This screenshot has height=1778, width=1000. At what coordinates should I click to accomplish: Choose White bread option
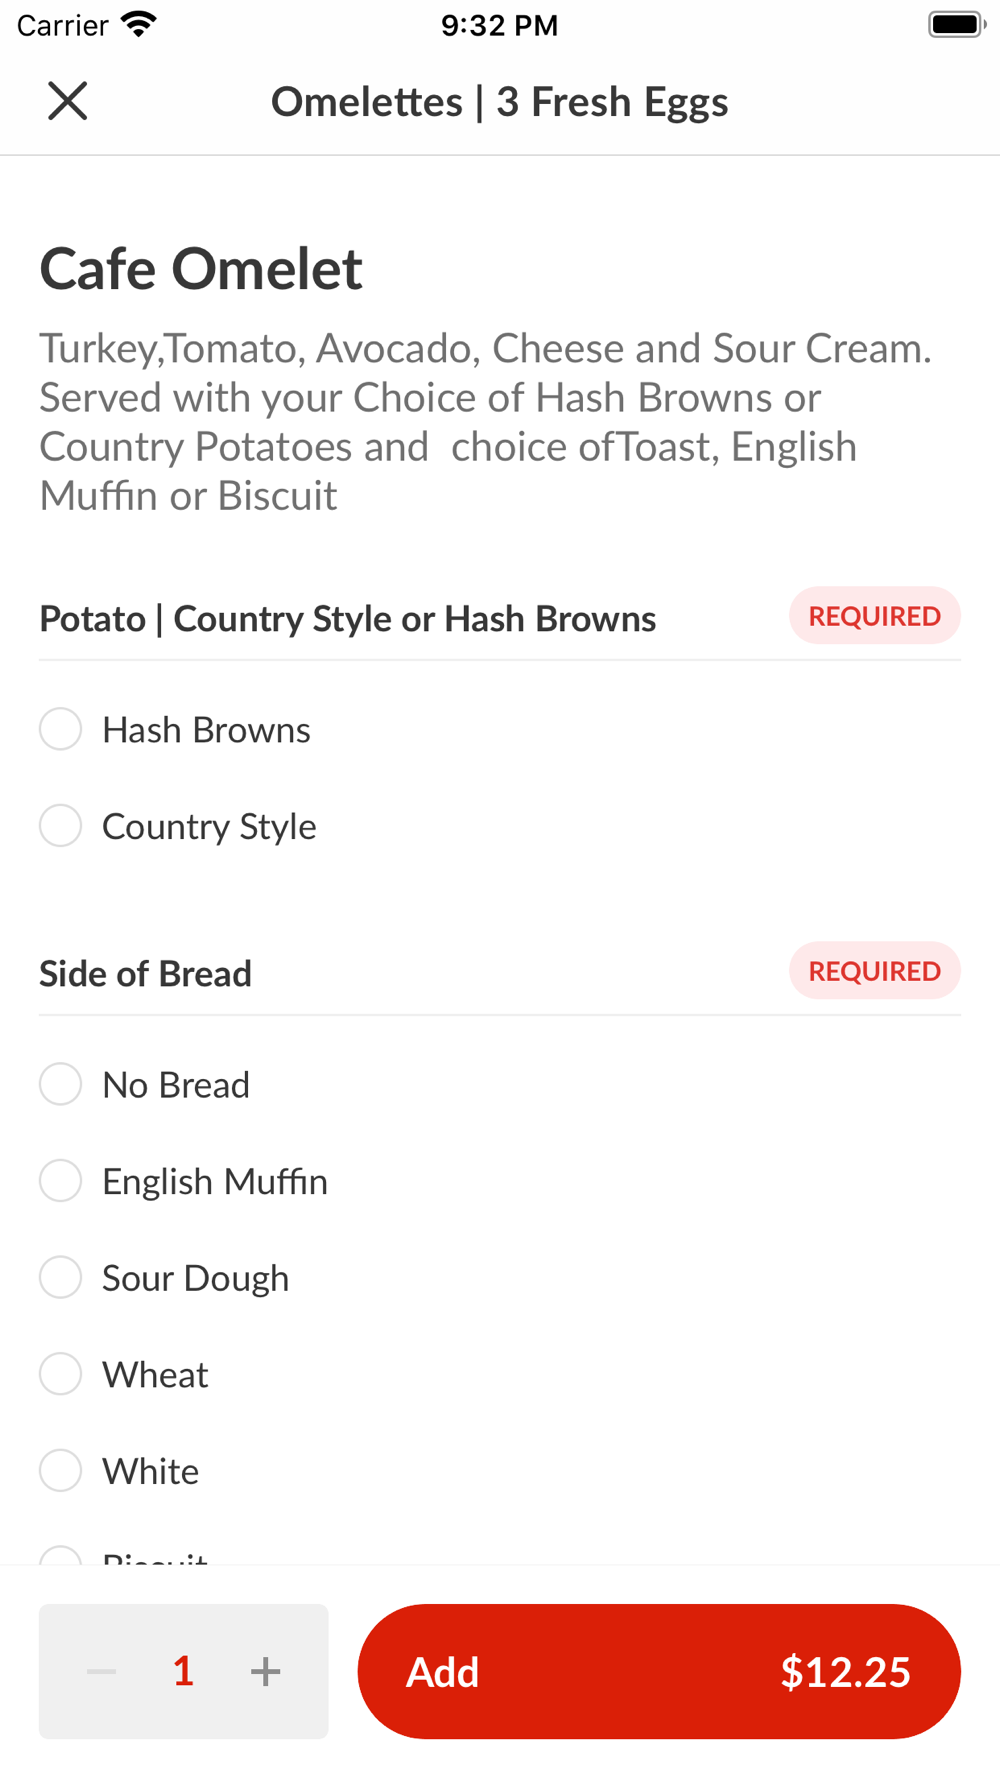coord(61,1471)
